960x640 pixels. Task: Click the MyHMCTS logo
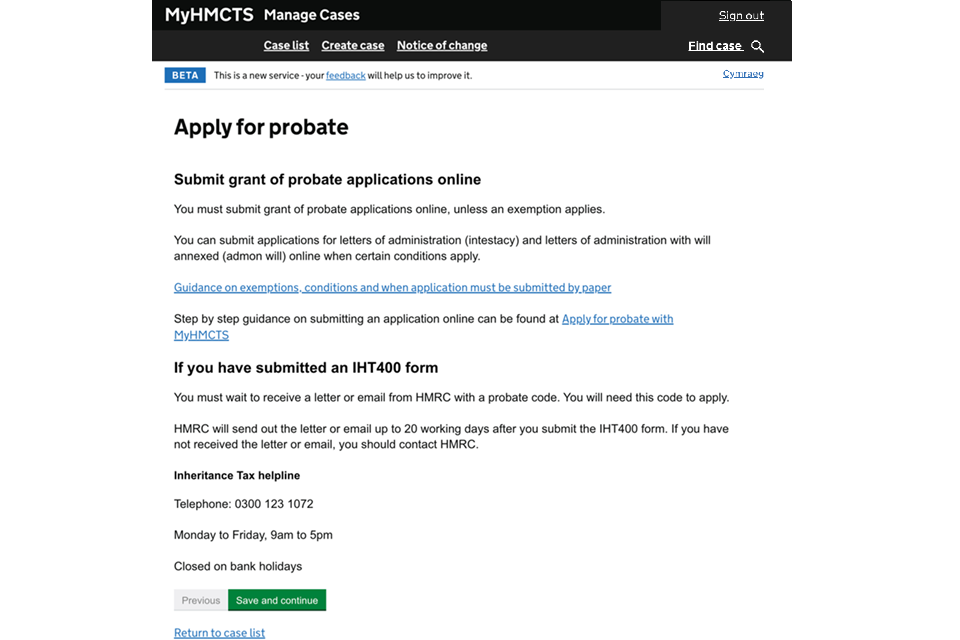tap(208, 15)
